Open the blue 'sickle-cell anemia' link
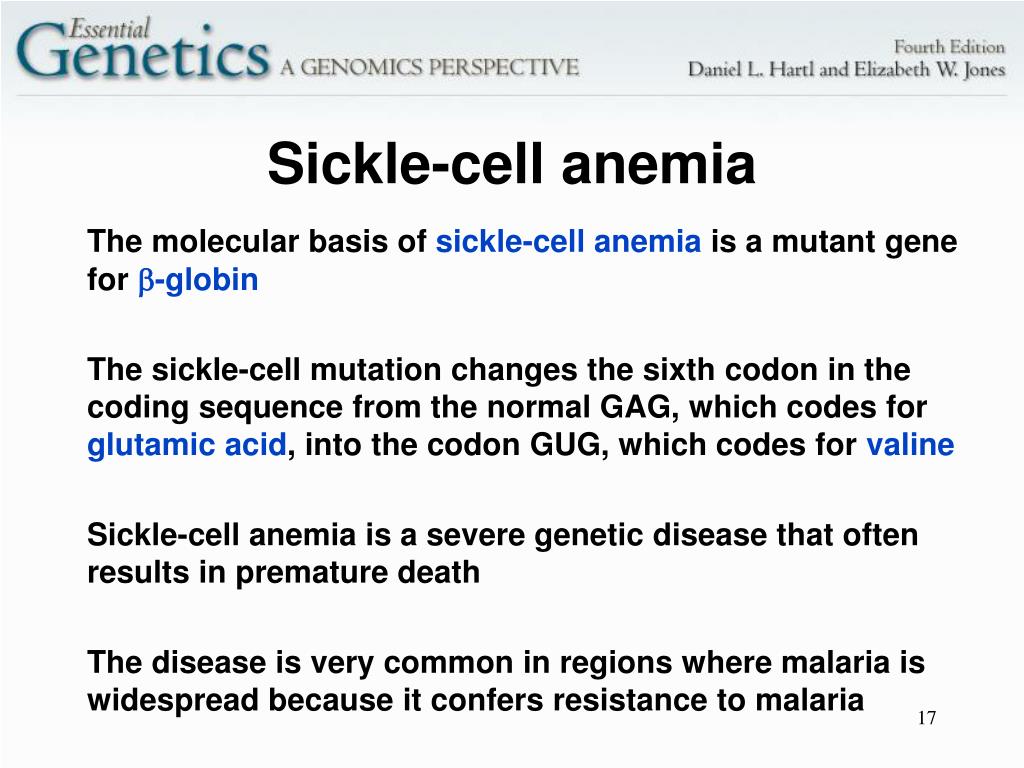 click(568, 241)
